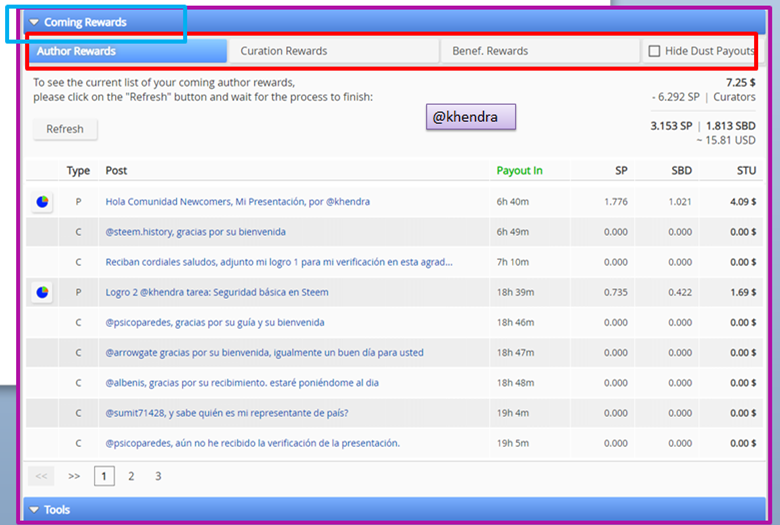Open comment Reciban cordiales saludos

pos(279,262)
